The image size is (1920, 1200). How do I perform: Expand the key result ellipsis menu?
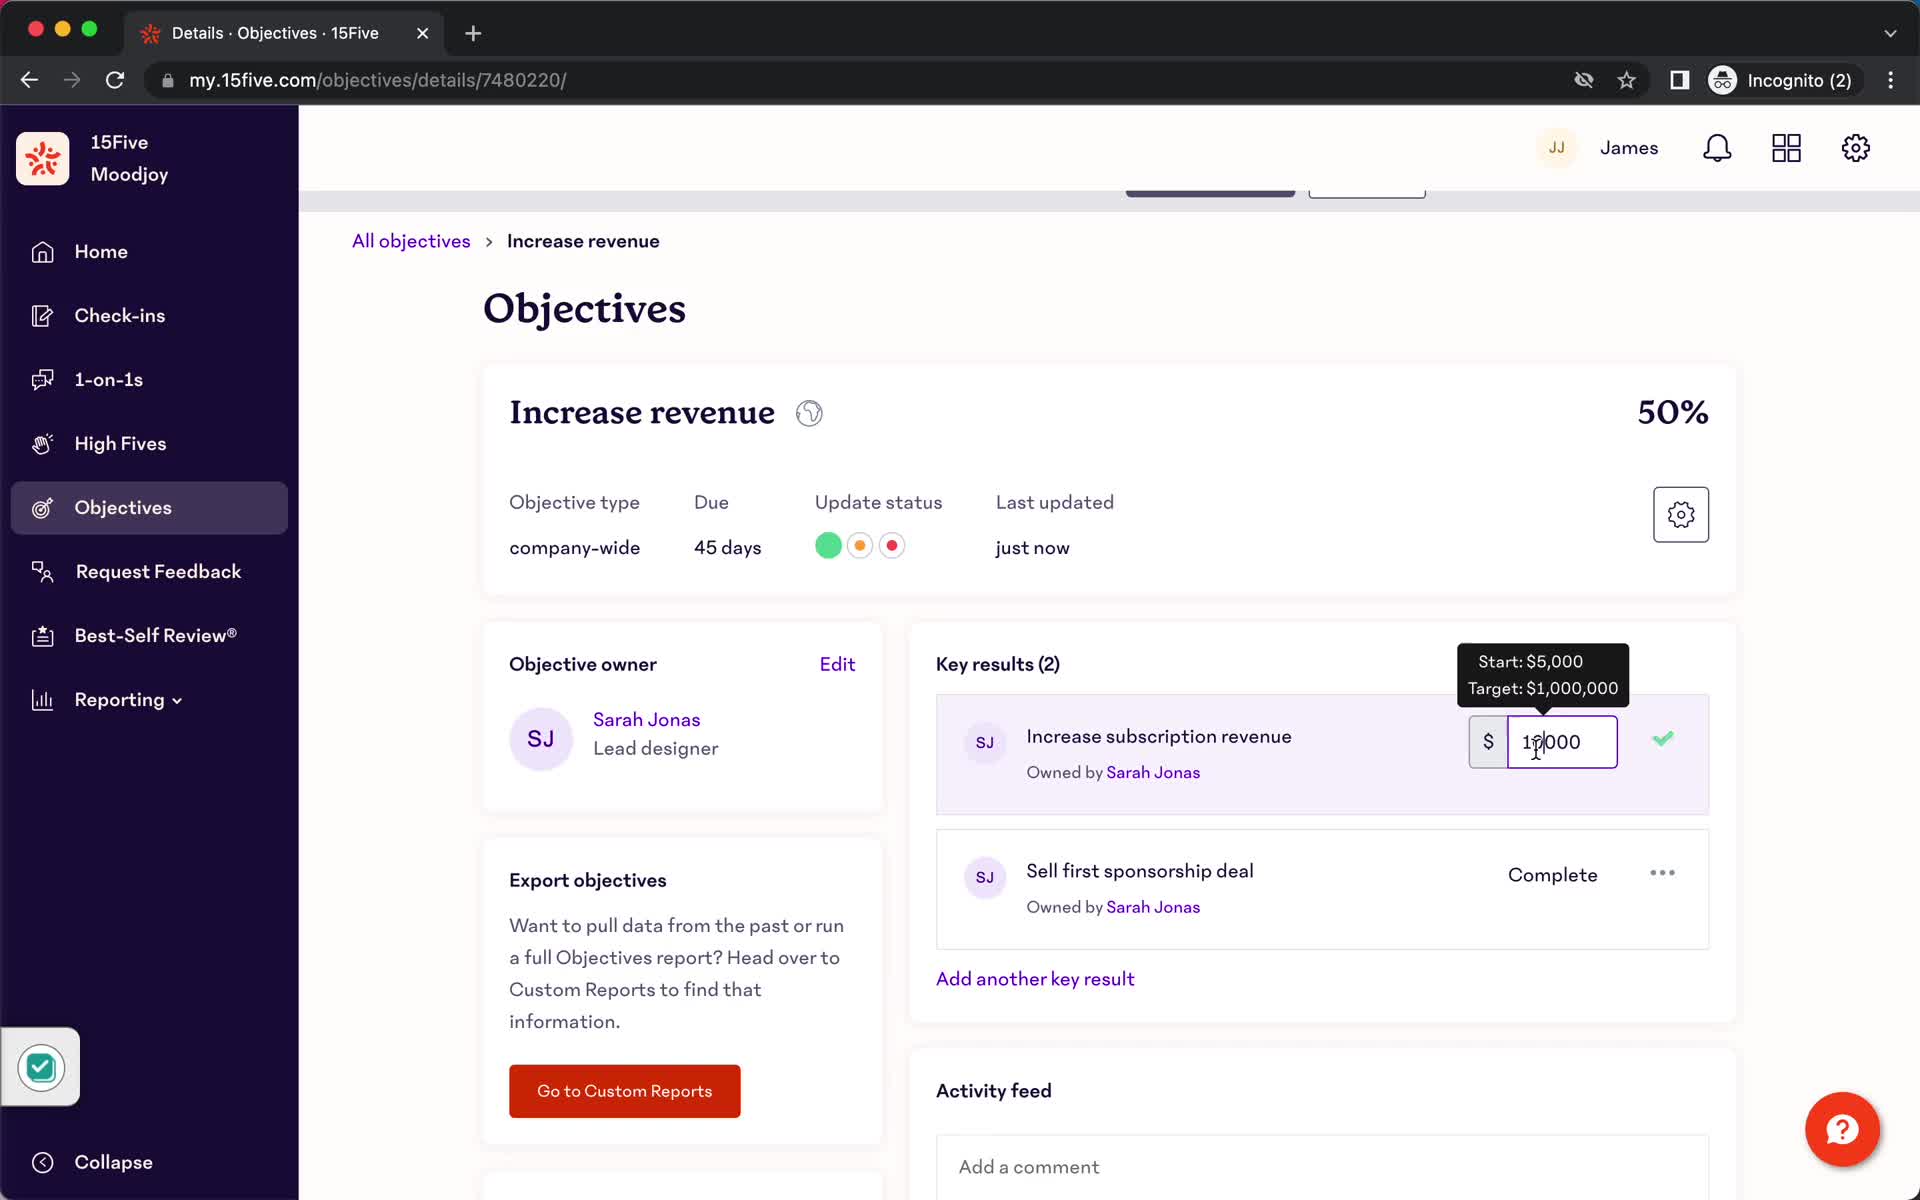(1663, 872)
